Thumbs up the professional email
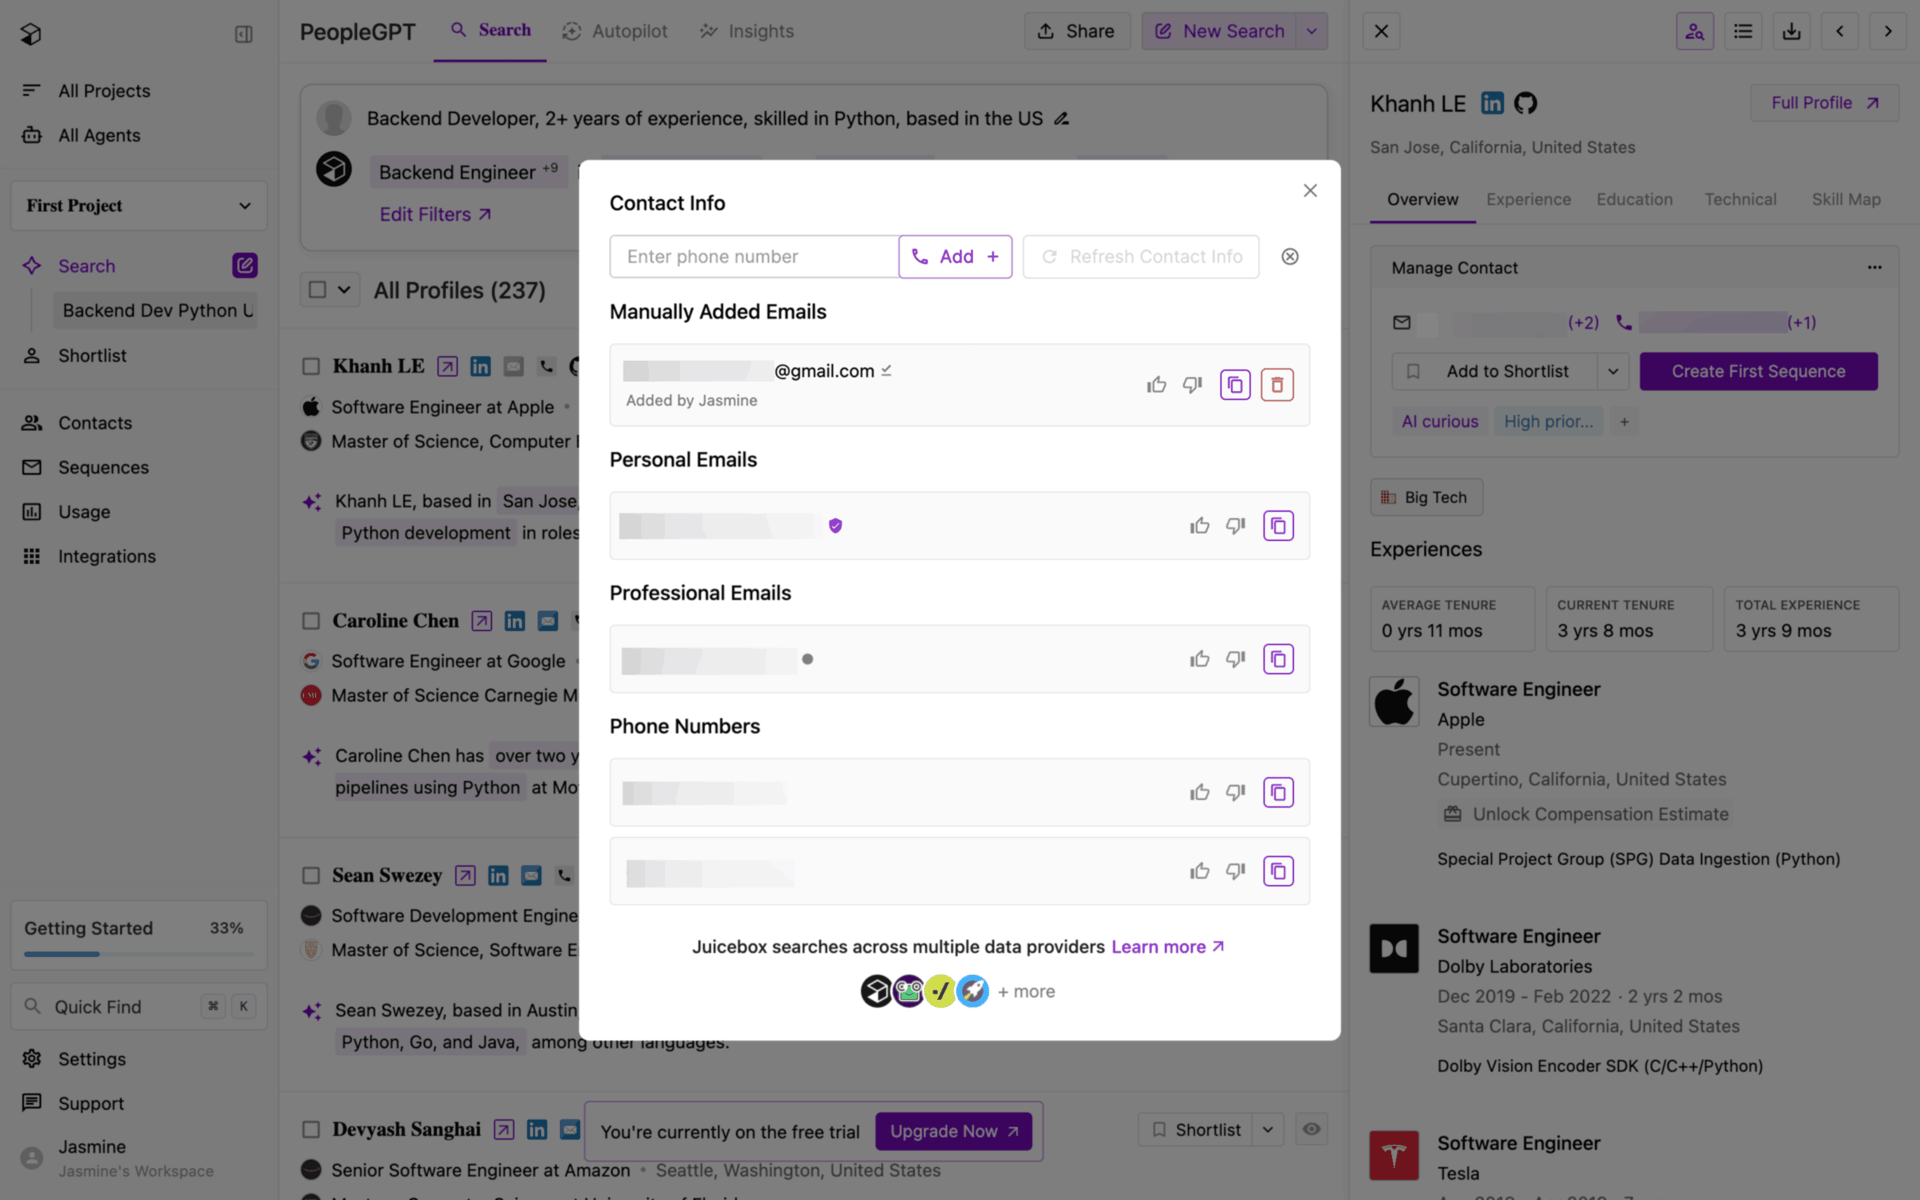The height and width of the screenshot is (1200, 1920). tap(1200, 659)
